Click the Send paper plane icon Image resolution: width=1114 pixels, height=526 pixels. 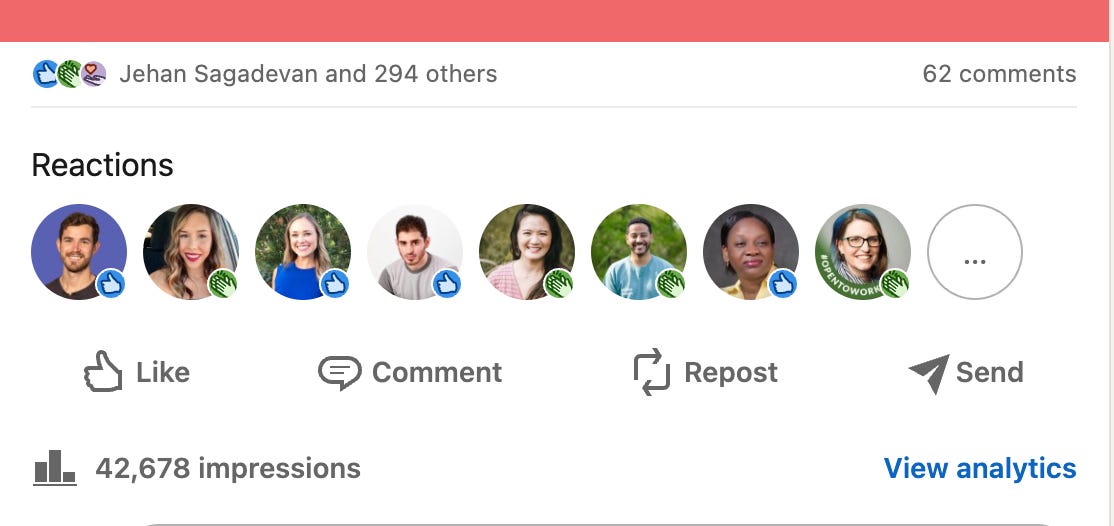929,373
